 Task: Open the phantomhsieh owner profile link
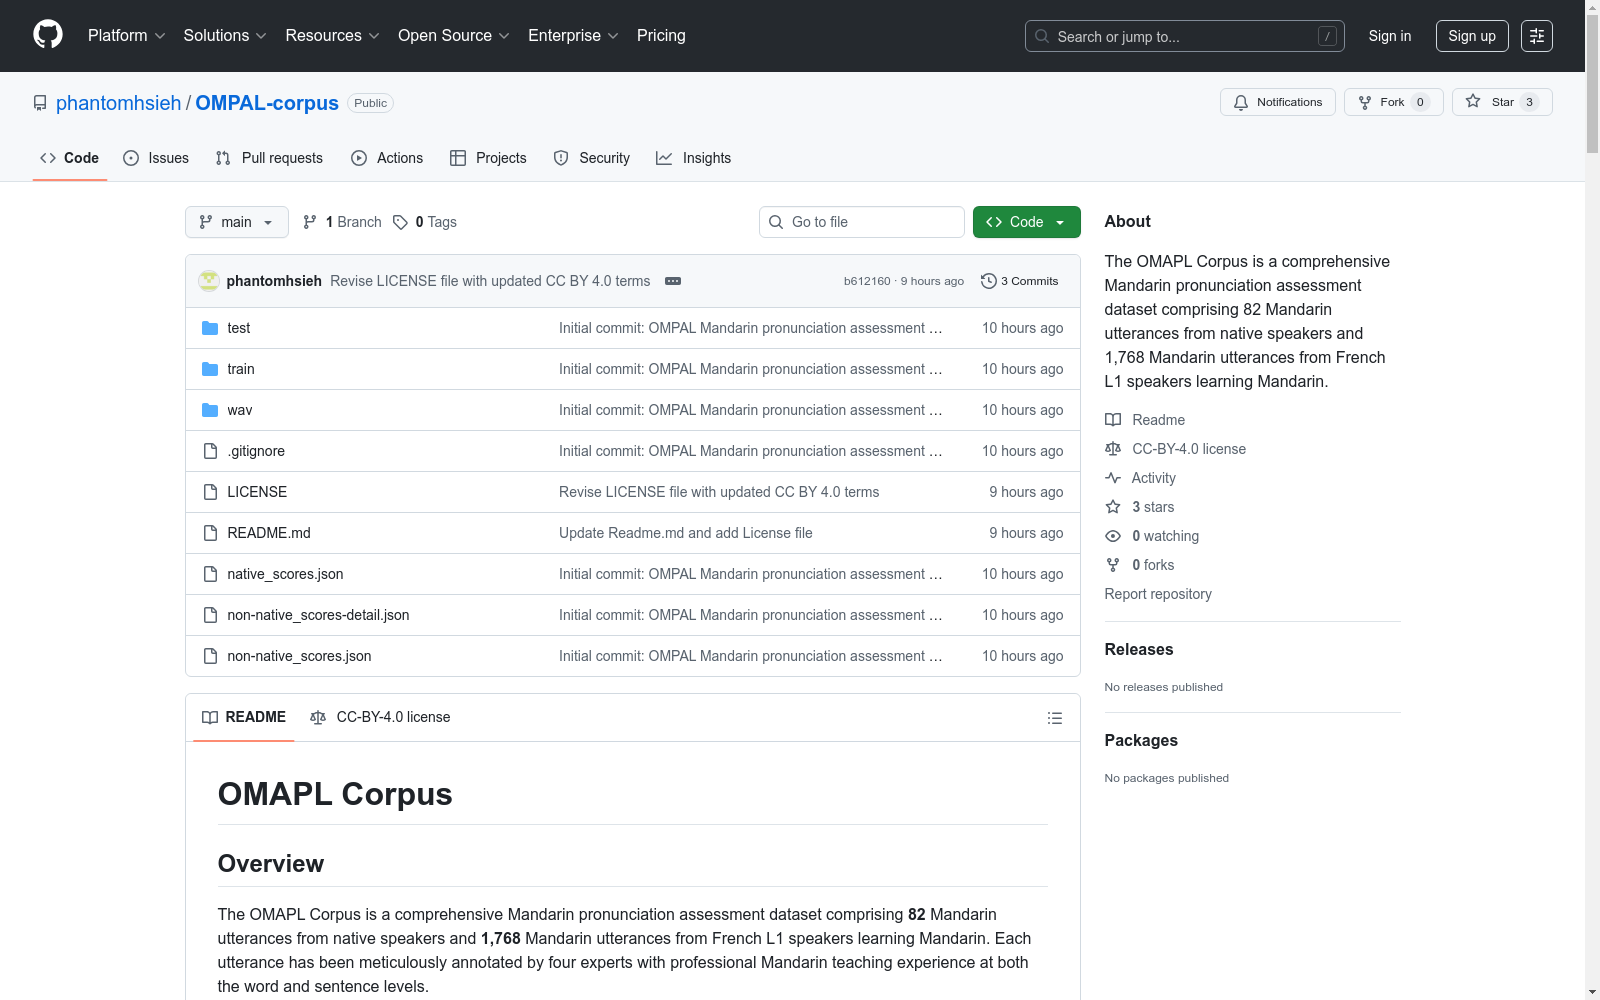119,103
